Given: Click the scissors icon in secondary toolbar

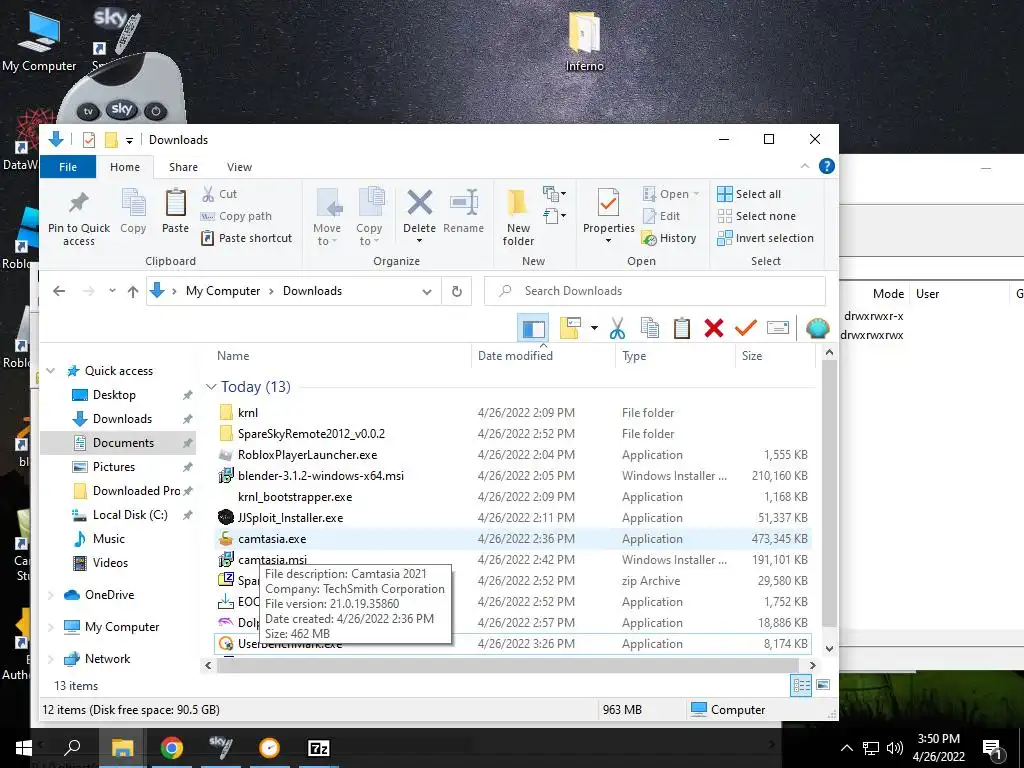Looking at the screenshot, I should click(617, 328).
